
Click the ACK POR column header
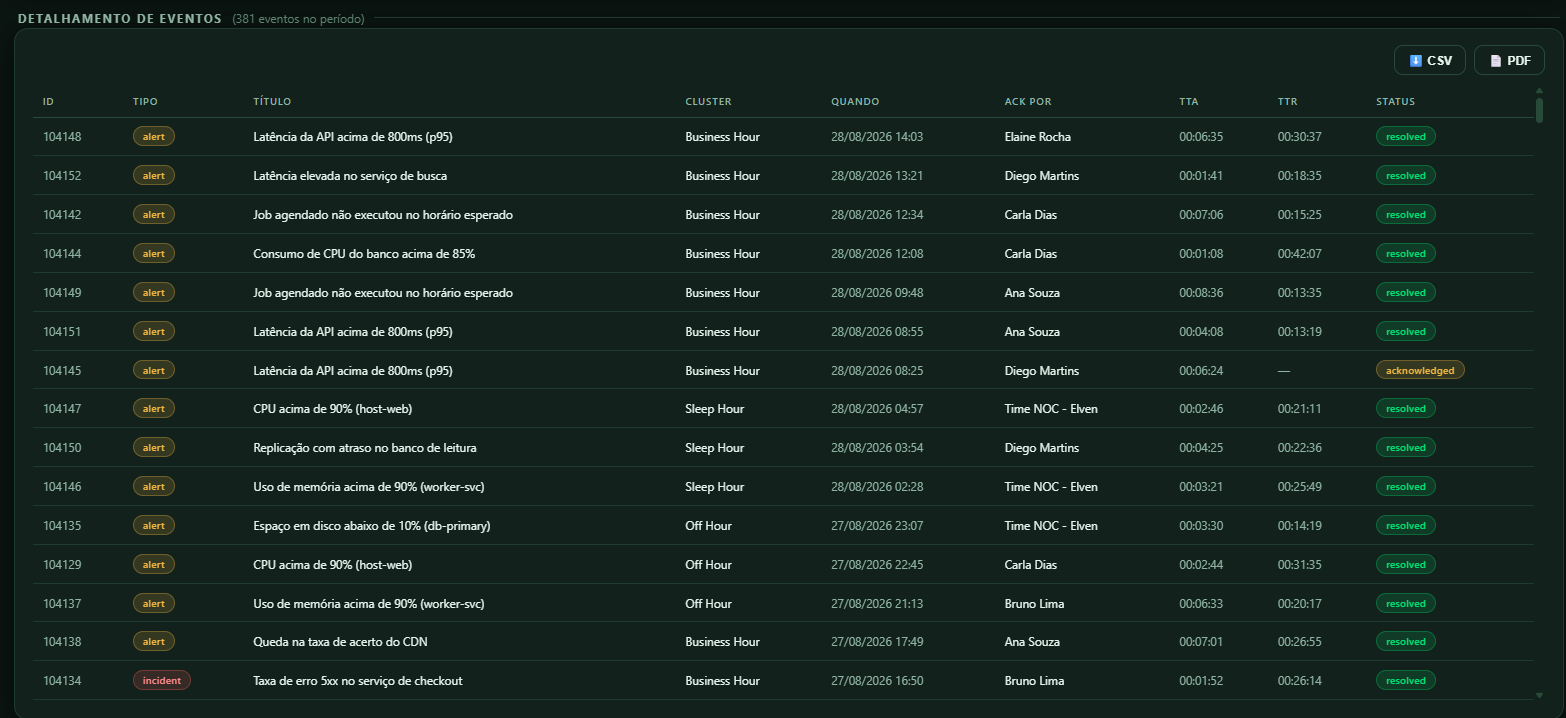pyautogui.click(x=1028, y=102)
